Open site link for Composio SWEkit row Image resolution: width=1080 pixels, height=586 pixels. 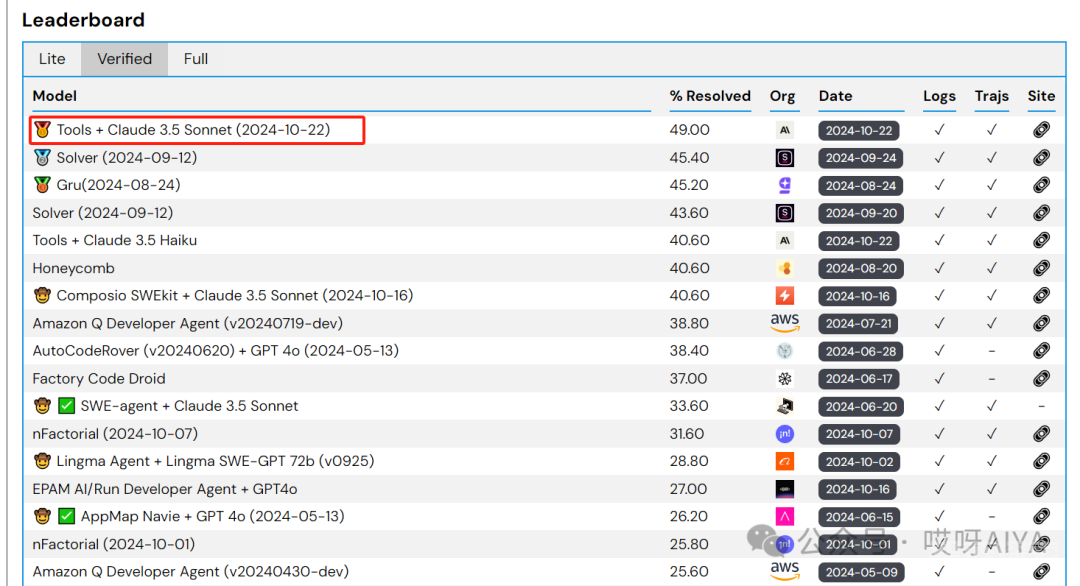tap(1041, 295)
